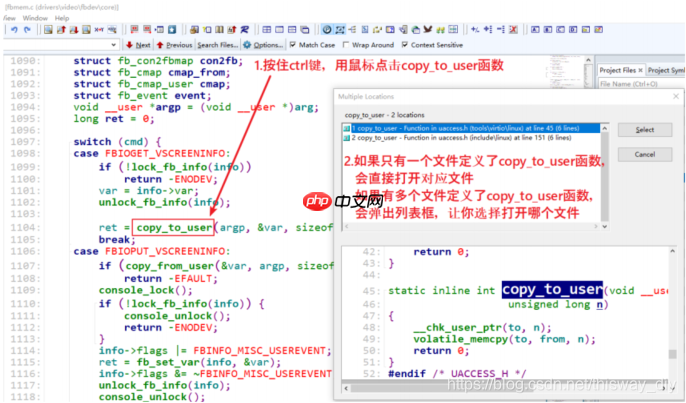Click main editor scroll-up arrow
686x403 pixels.
tap(588, 60)
